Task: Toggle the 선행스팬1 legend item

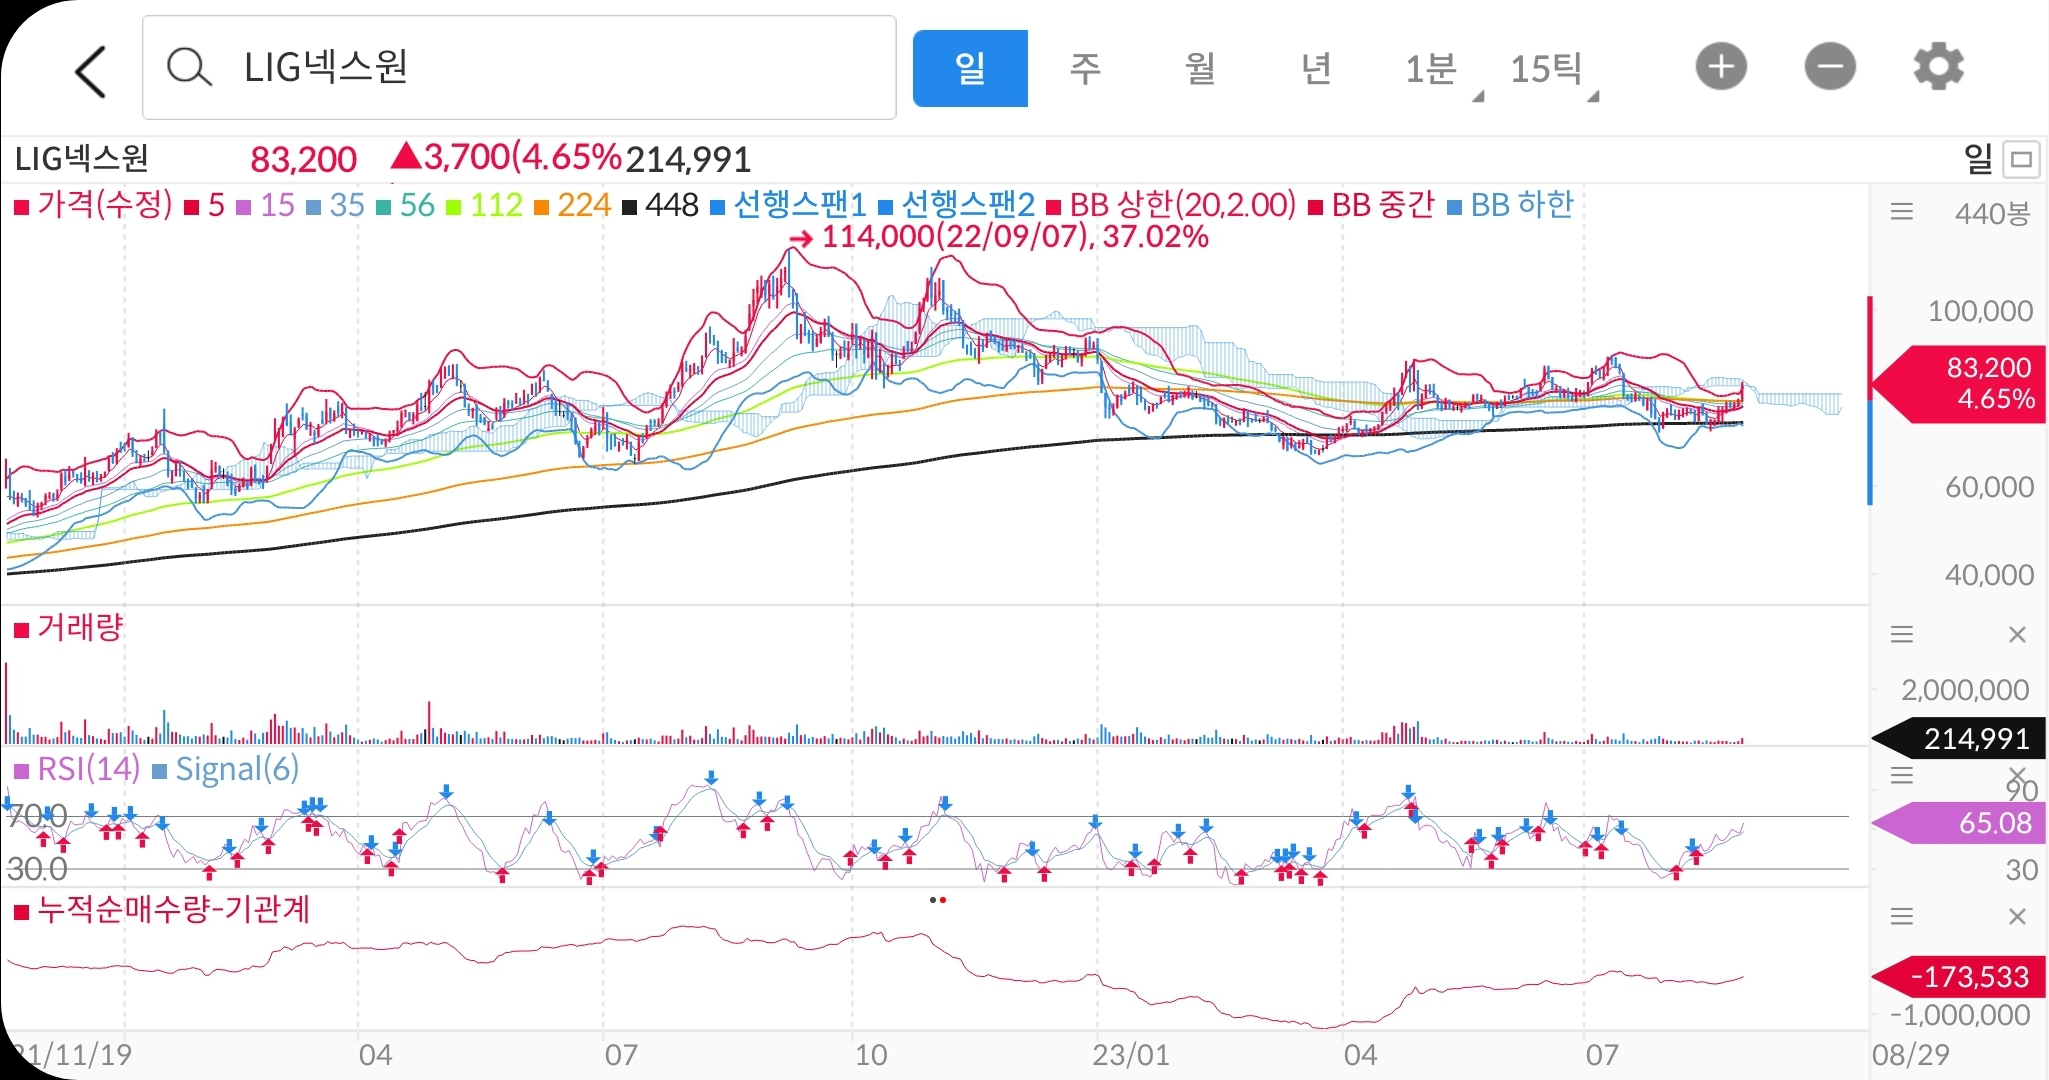Action: 788,205
